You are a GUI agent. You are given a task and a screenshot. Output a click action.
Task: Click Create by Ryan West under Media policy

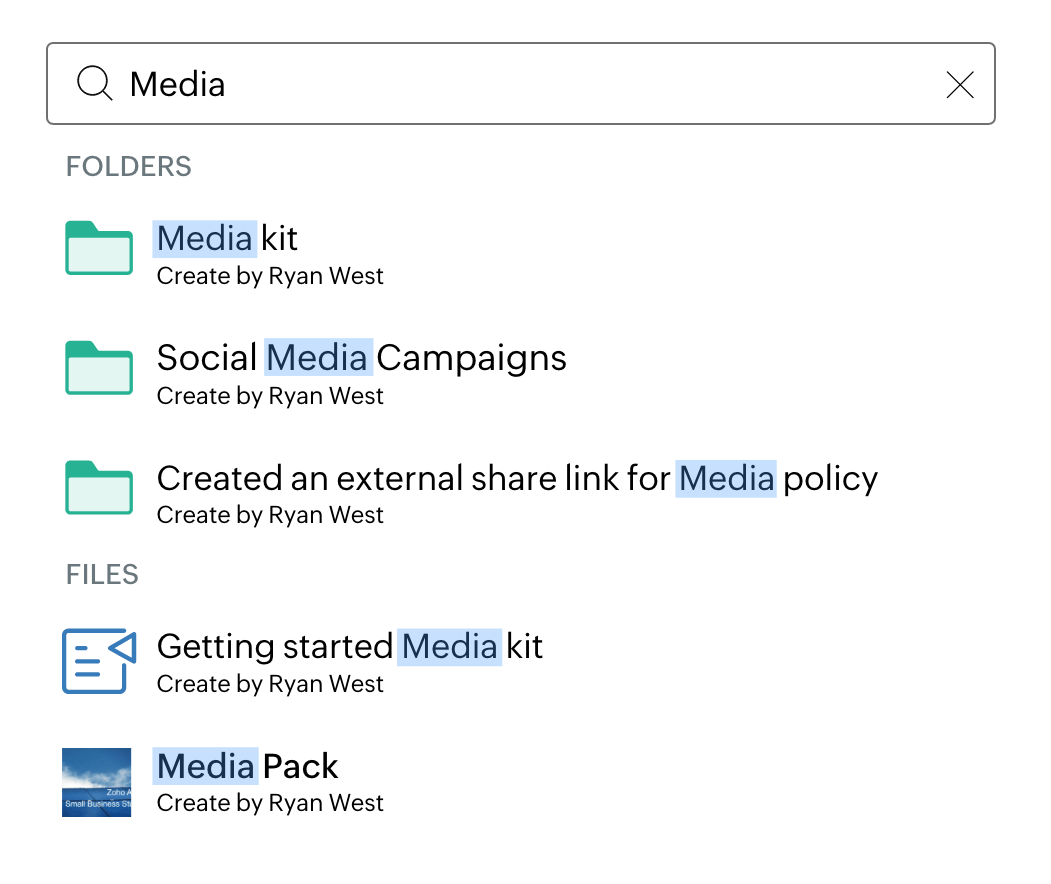click(x=270, y=516)
